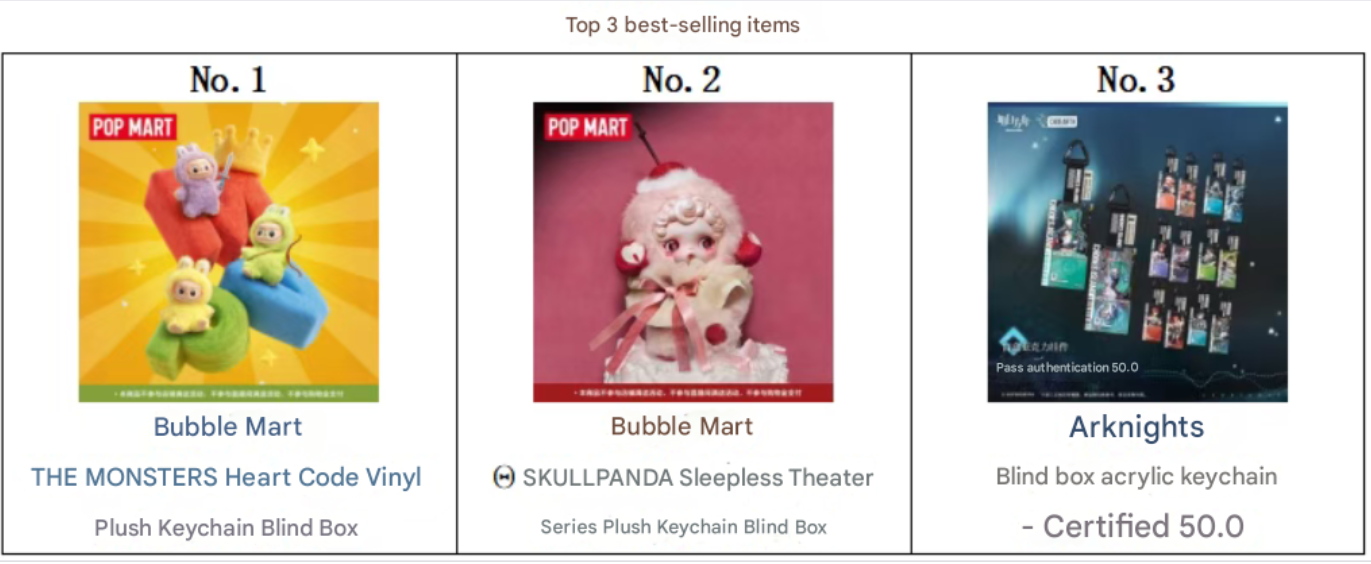Click the "Top 3 best-selling items" heading
The image size is (1371, 564).
(x=683, y=25)
